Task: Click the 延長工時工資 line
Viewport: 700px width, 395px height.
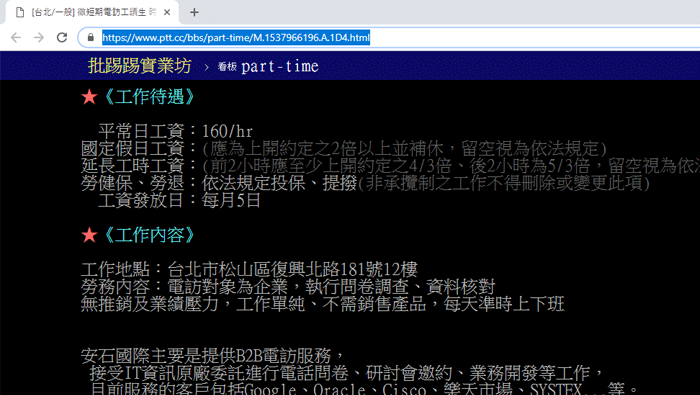Action: click(390, 166)
